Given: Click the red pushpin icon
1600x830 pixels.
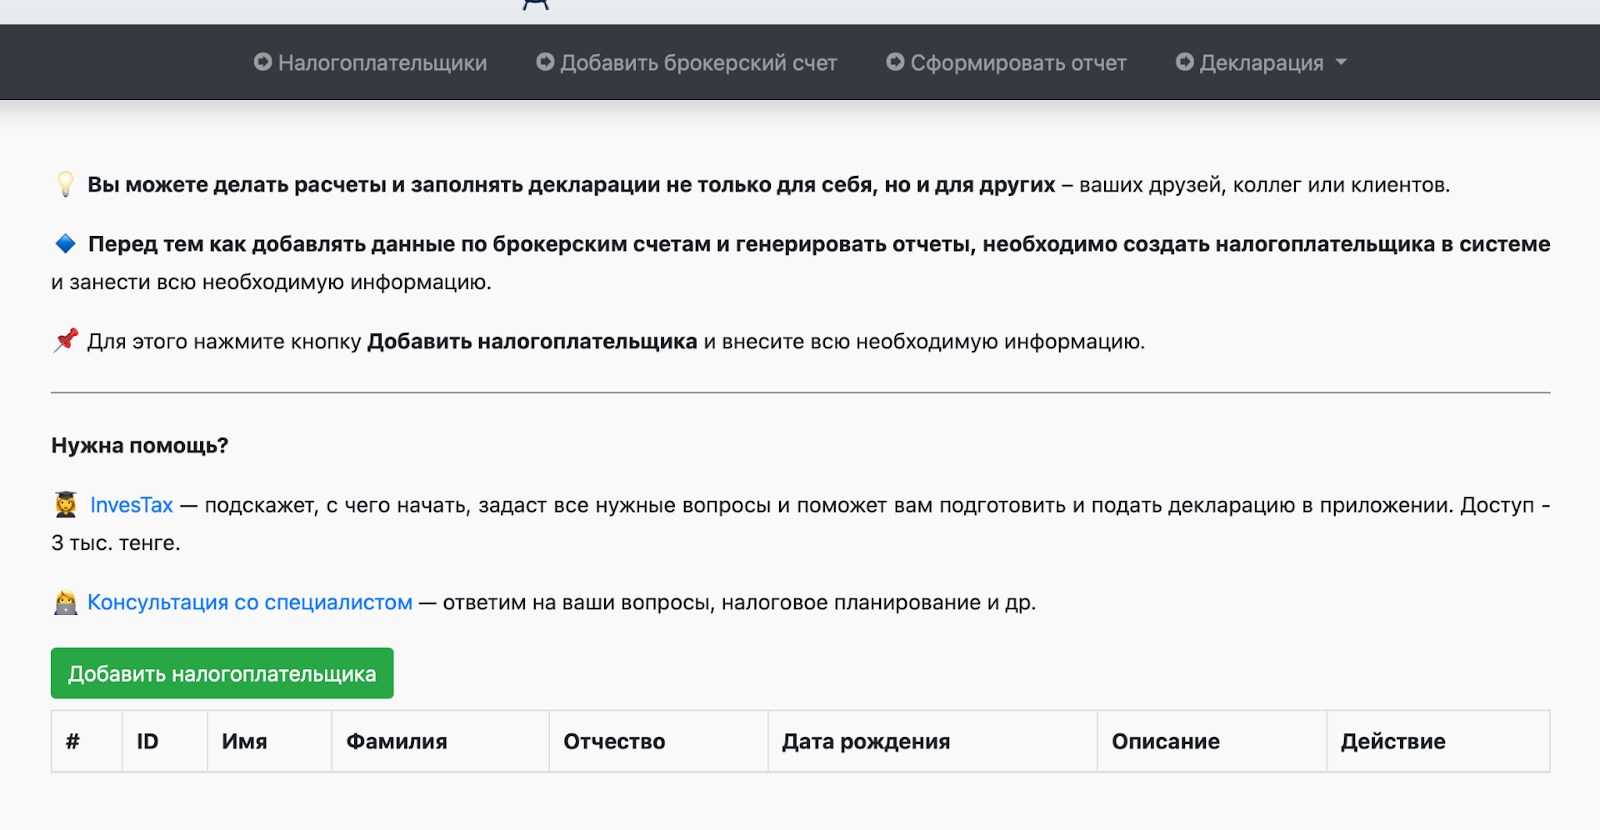Looking at the screenshot, I should click(65, 340).
